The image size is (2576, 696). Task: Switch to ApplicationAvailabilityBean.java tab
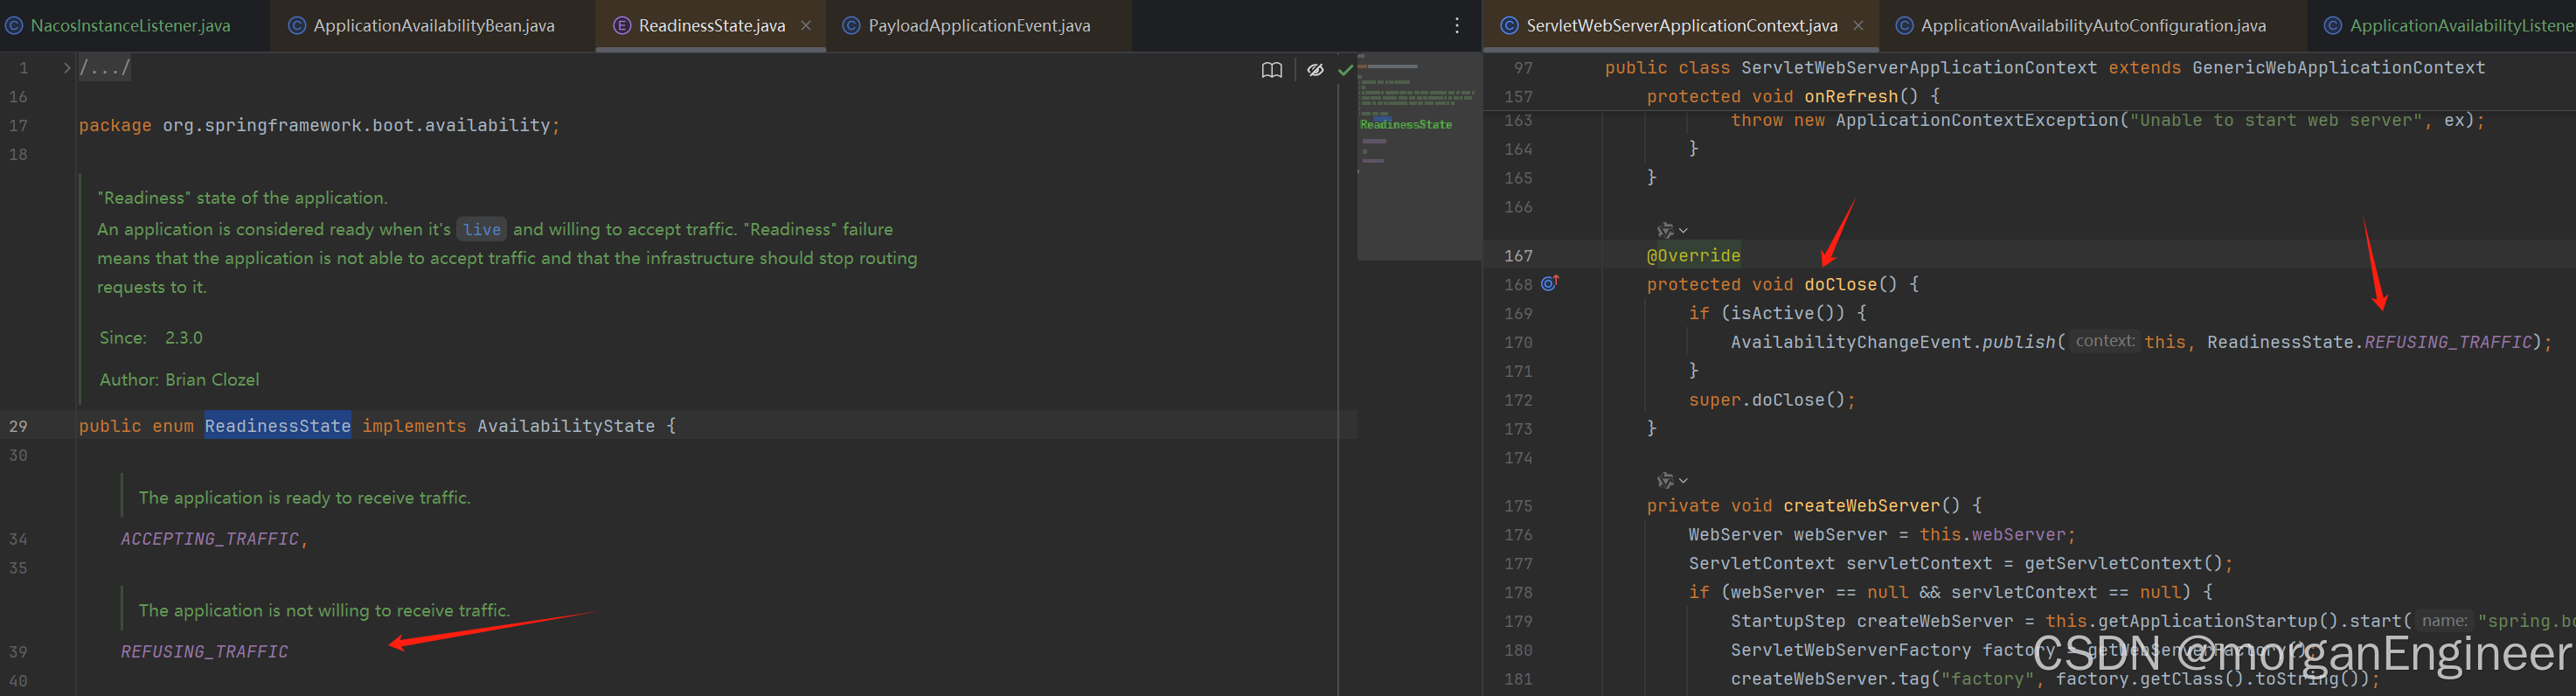(x=434, y=26)
